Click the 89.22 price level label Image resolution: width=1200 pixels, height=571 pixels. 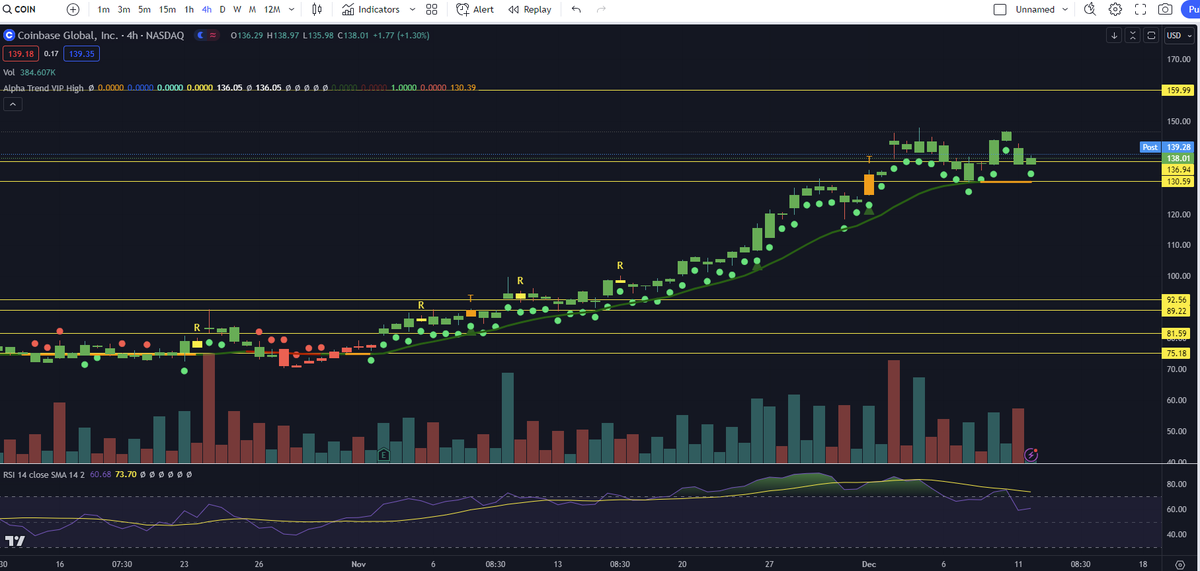1178,311
